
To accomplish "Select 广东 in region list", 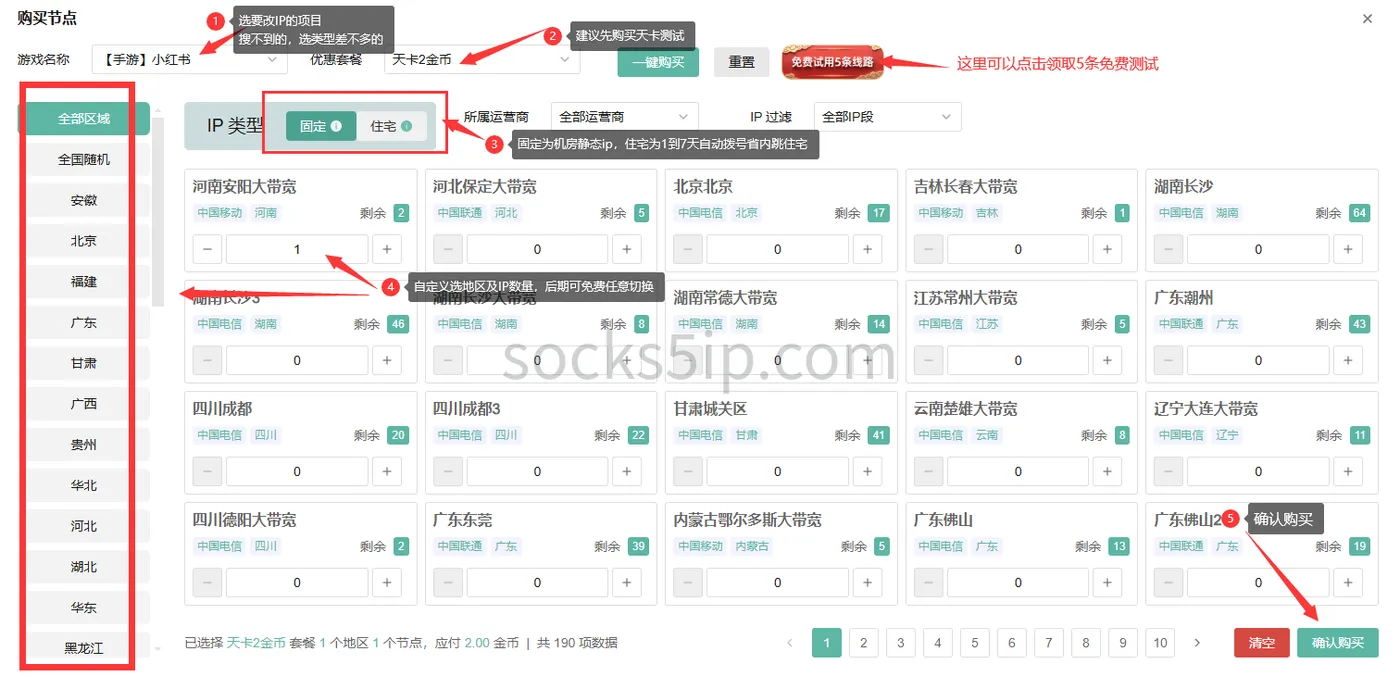I will (x=84, y=322).
